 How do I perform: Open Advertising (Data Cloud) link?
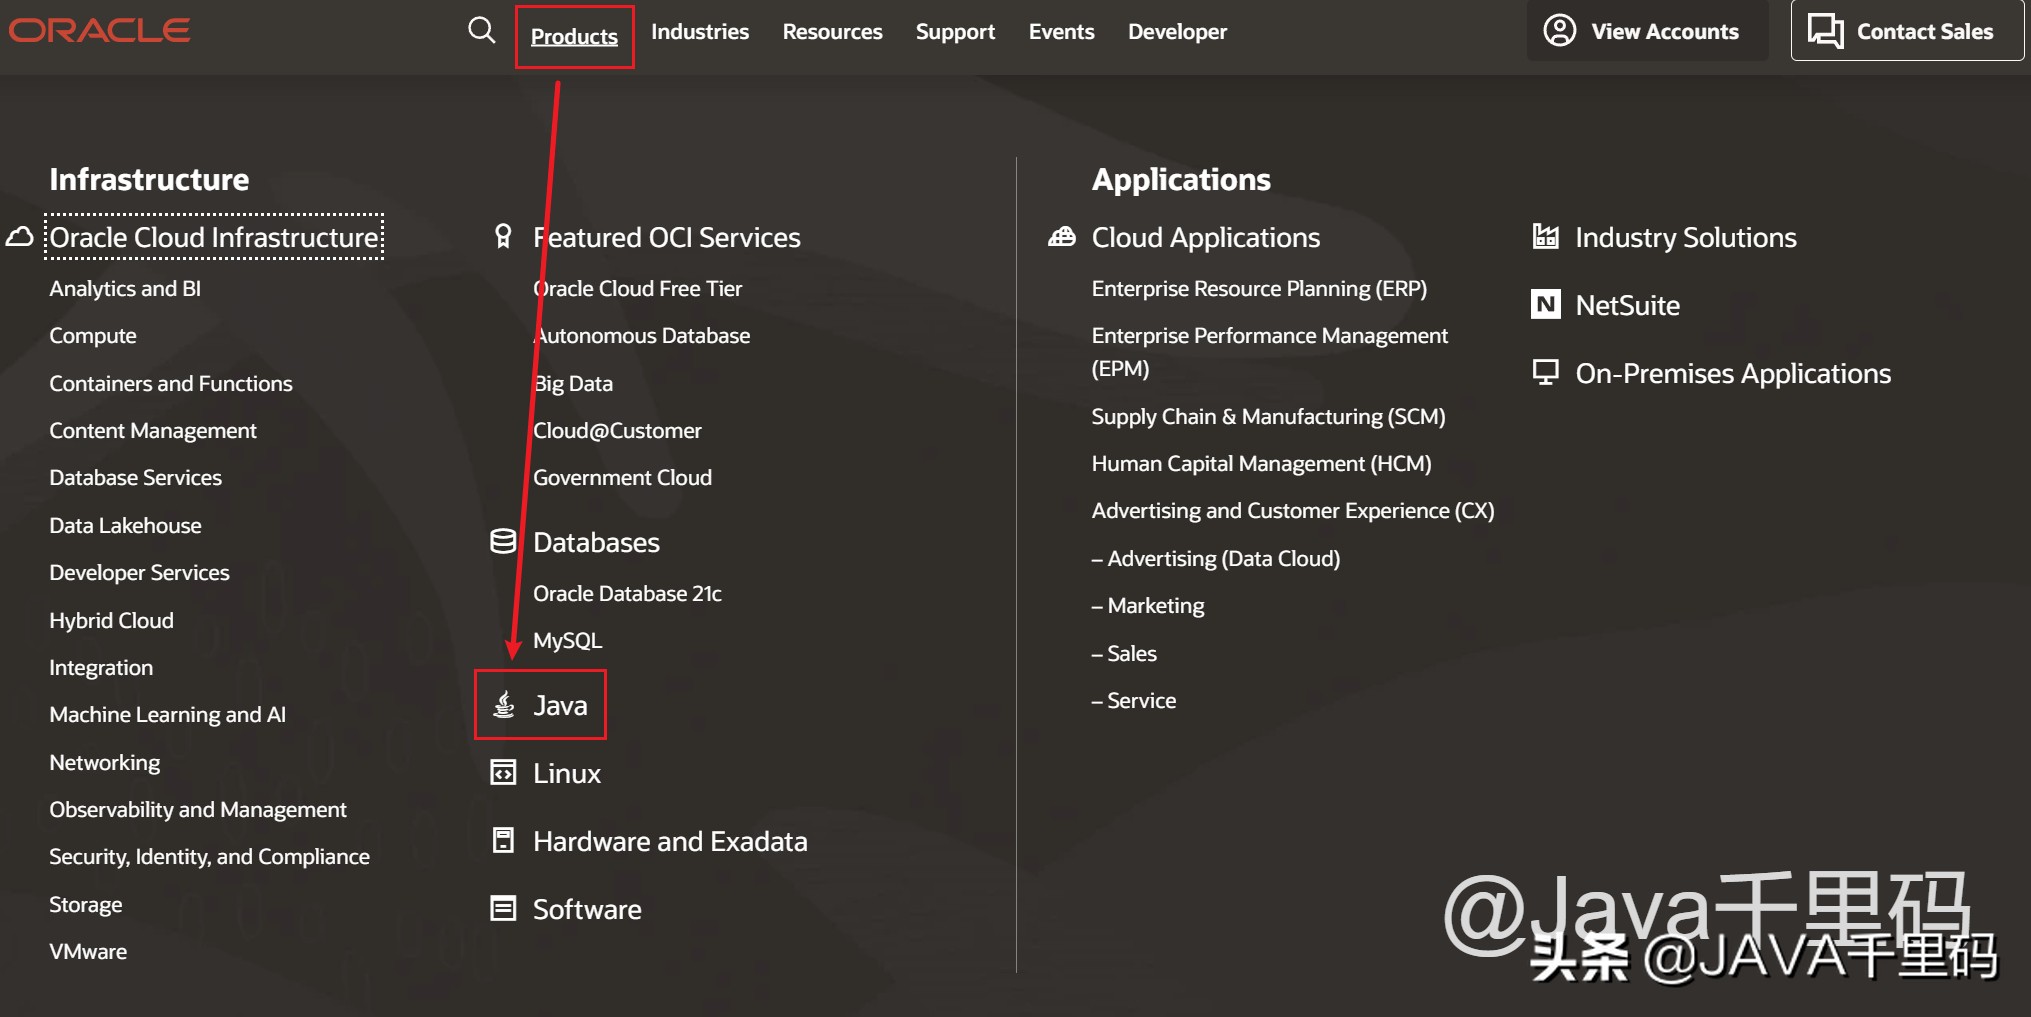(x=1215, y=559)
